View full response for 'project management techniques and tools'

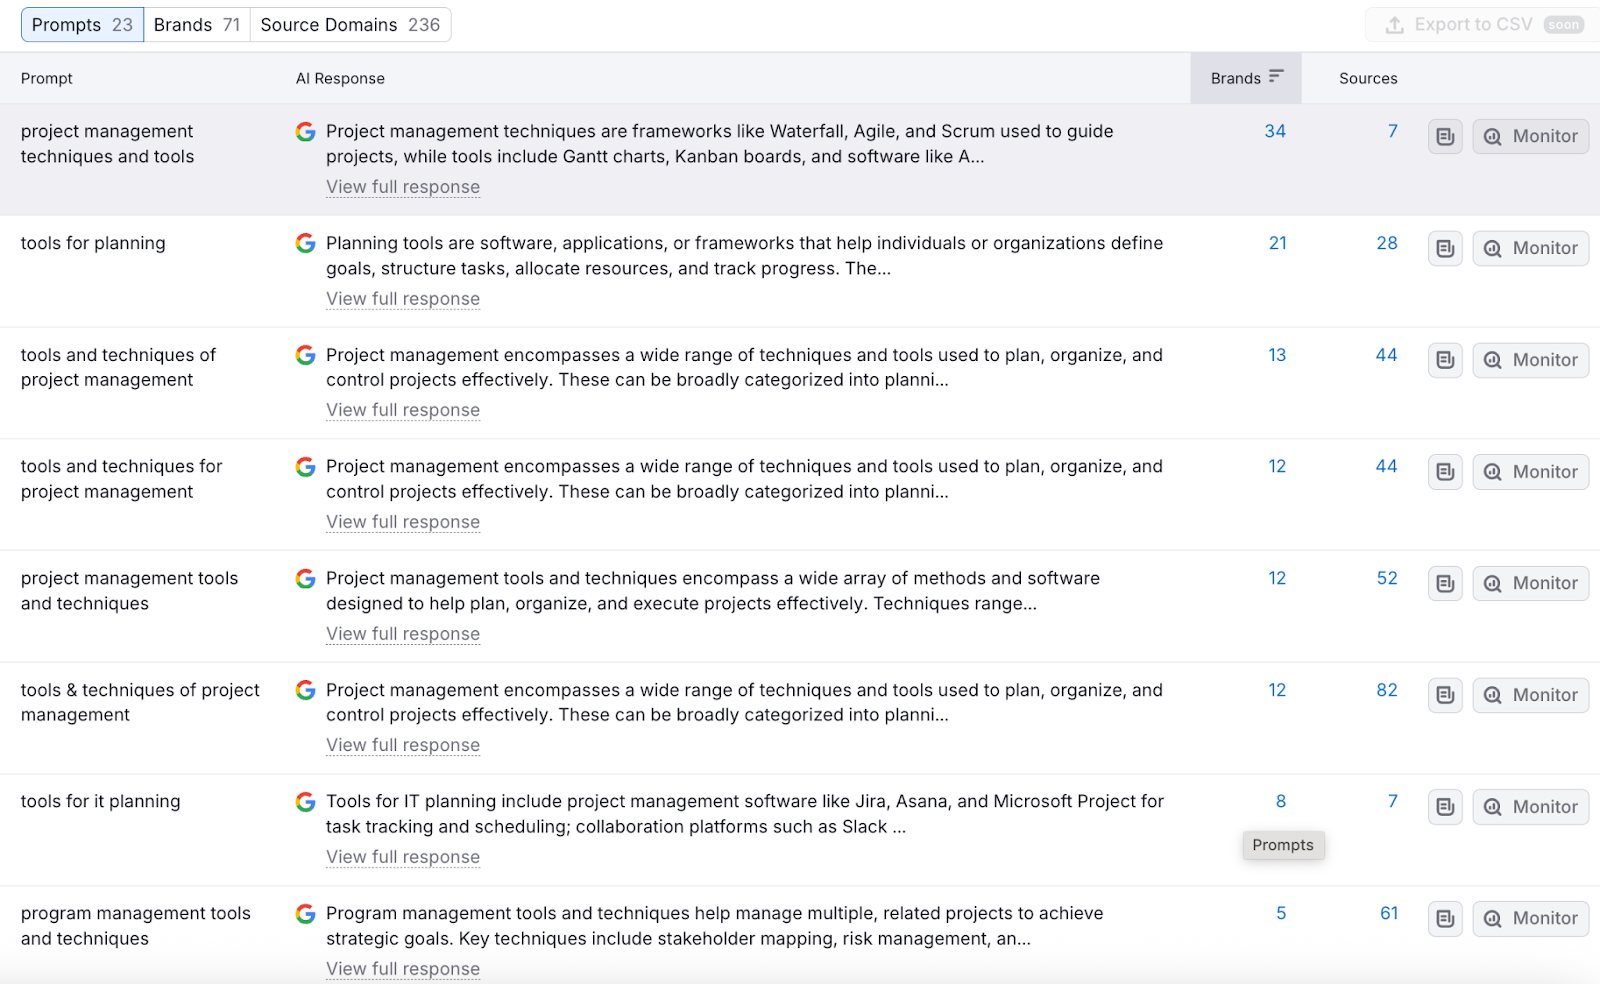tap(402, 187)
